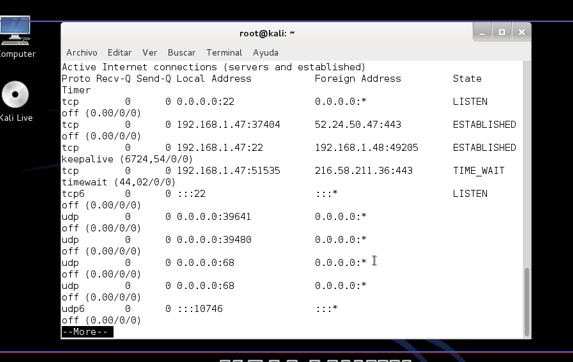This screenshot has height=362, width=573.
Task: Open the Ver menu
Action: click(149, 53)
